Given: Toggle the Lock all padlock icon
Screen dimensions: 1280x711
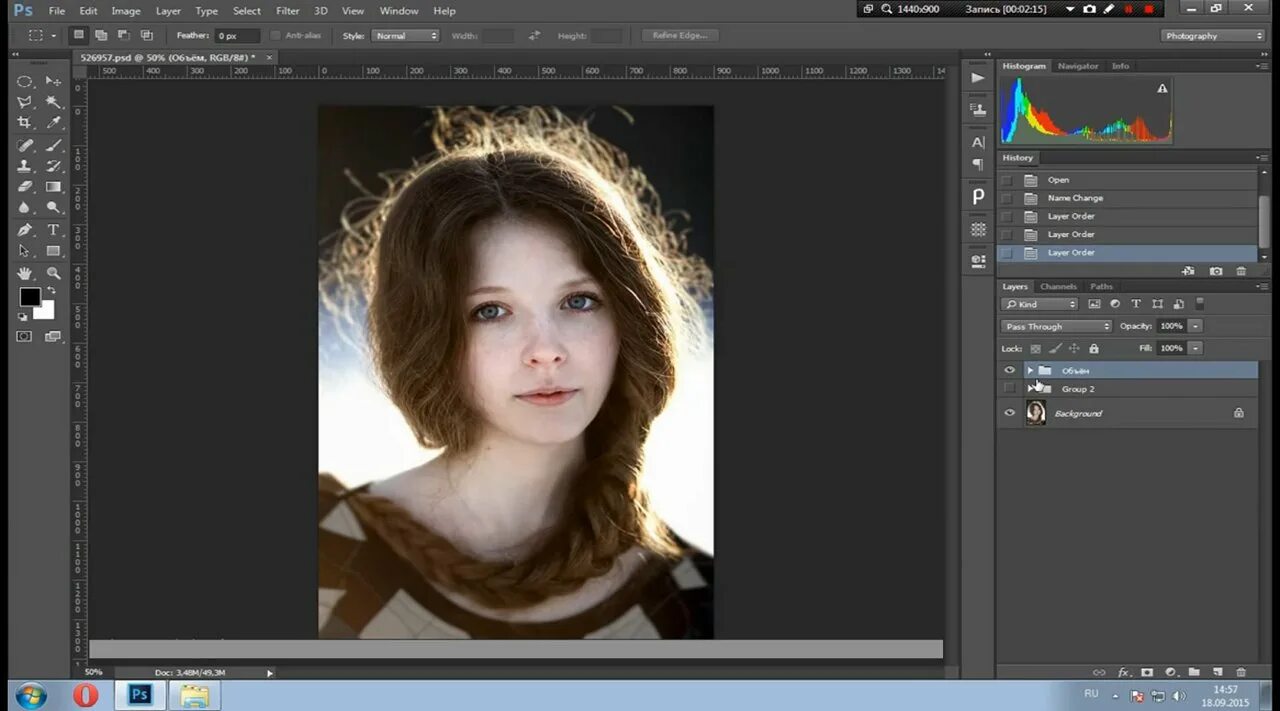Looking at the screenshot, I should pyautogui.click(x=1093, y=349).
